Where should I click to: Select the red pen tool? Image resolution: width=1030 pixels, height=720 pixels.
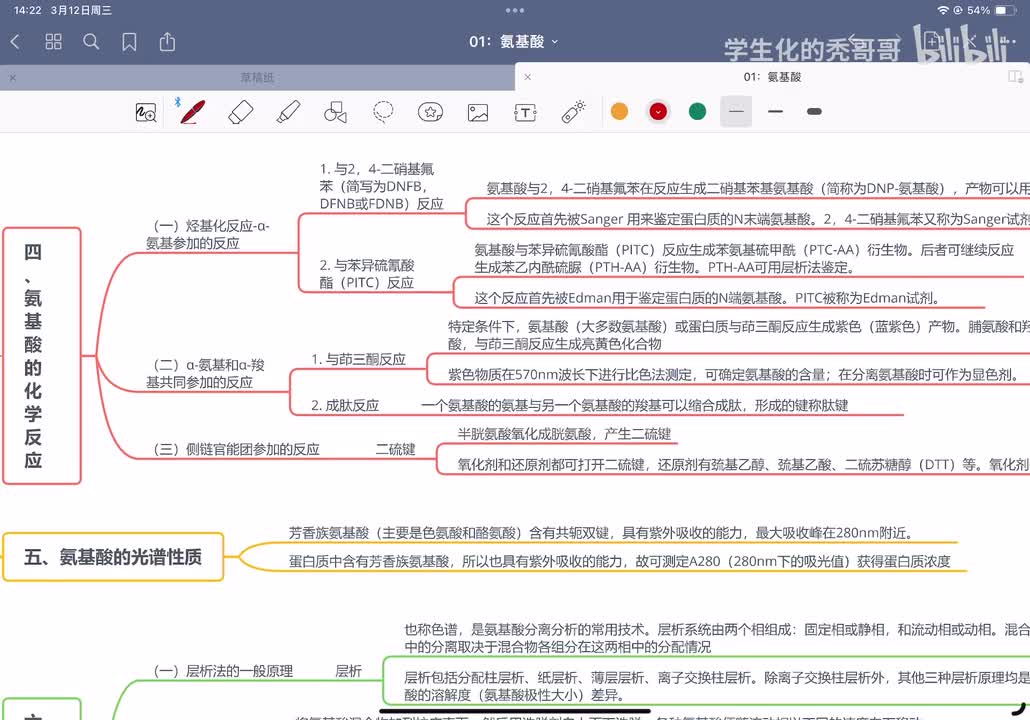[192, 112]
